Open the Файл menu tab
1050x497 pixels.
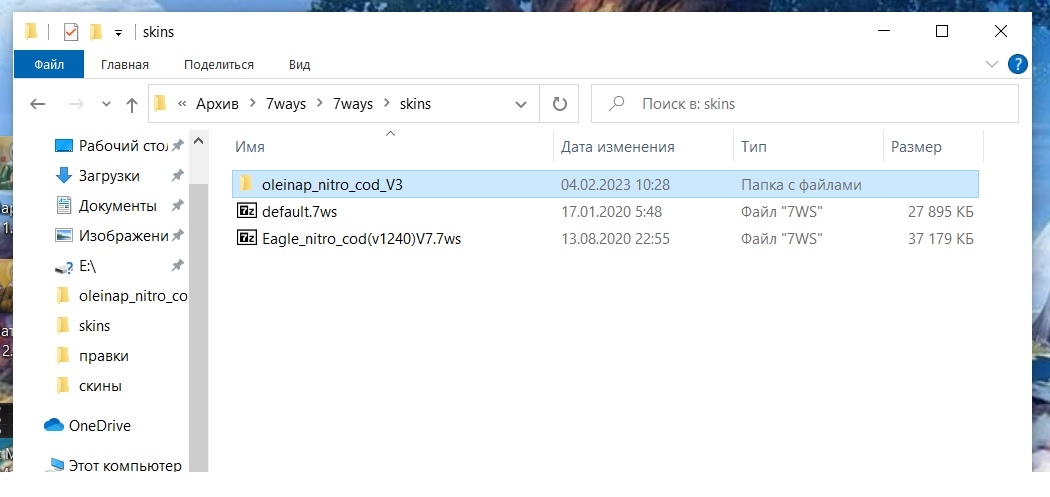pyautogui.click(x=49, y=65)
